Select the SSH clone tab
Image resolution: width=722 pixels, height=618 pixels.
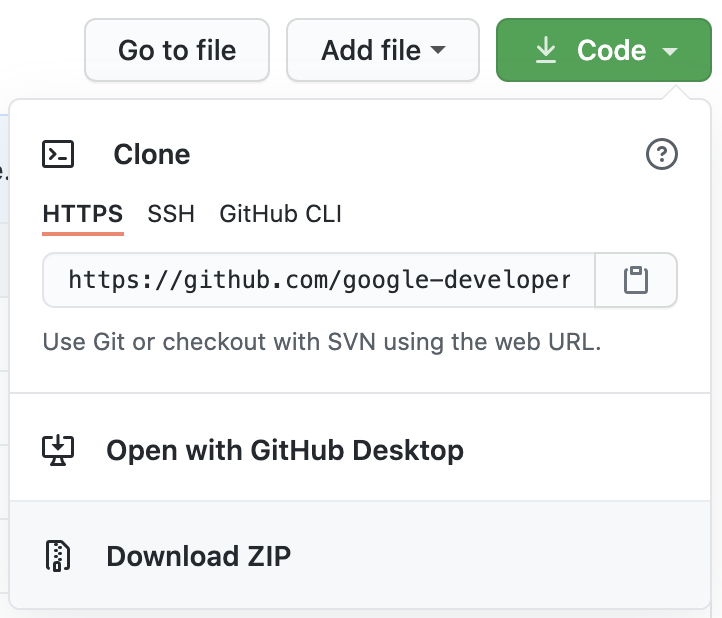[x=171, y=213]
